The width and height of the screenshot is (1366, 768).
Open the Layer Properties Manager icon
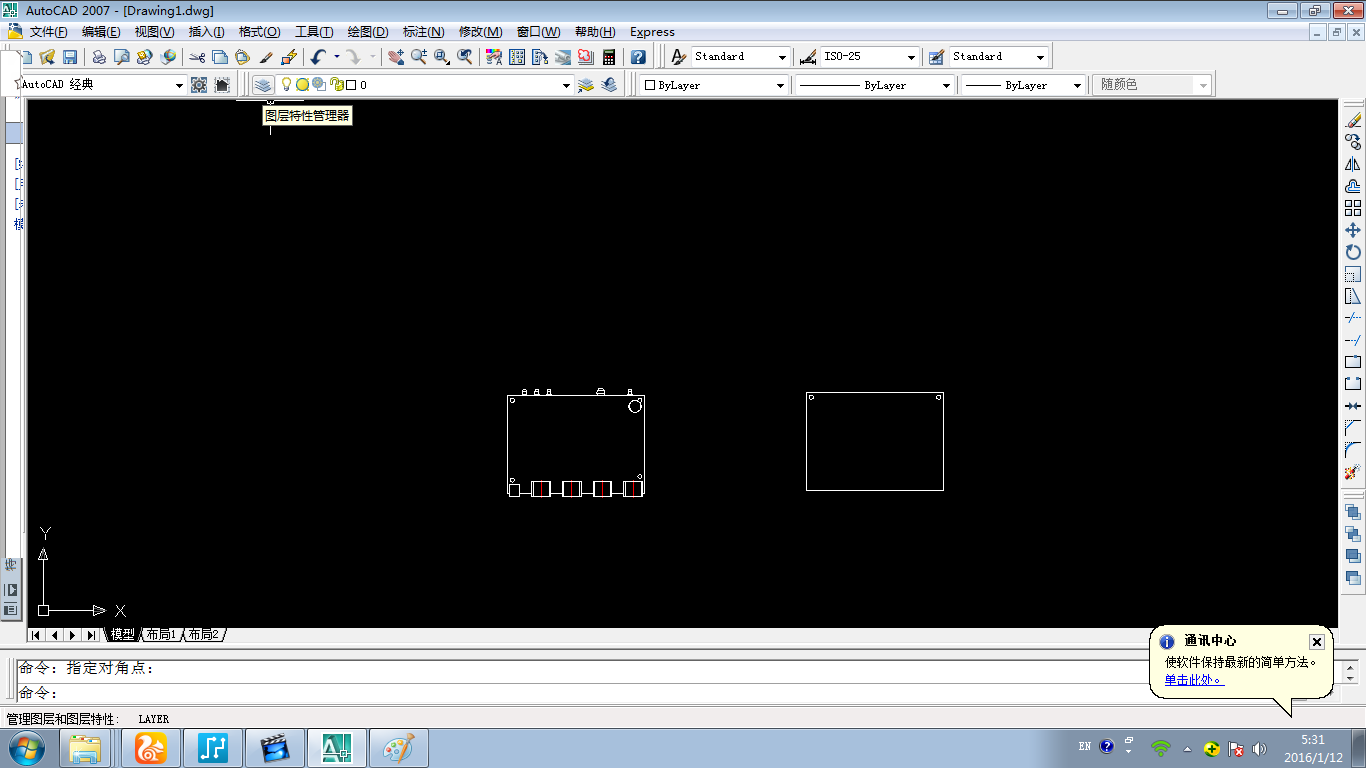[263, 85]
